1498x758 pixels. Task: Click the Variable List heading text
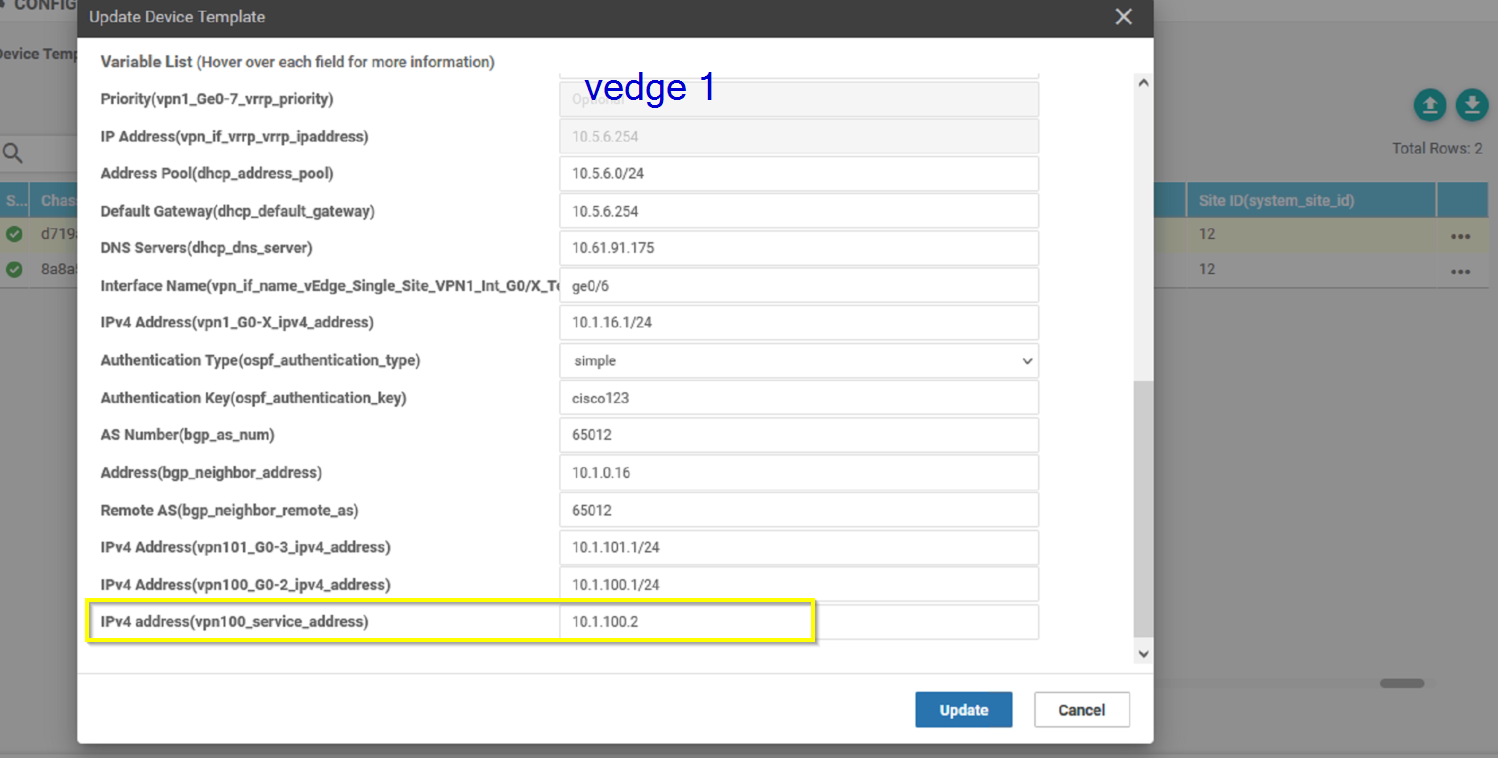tap(297, 62)
